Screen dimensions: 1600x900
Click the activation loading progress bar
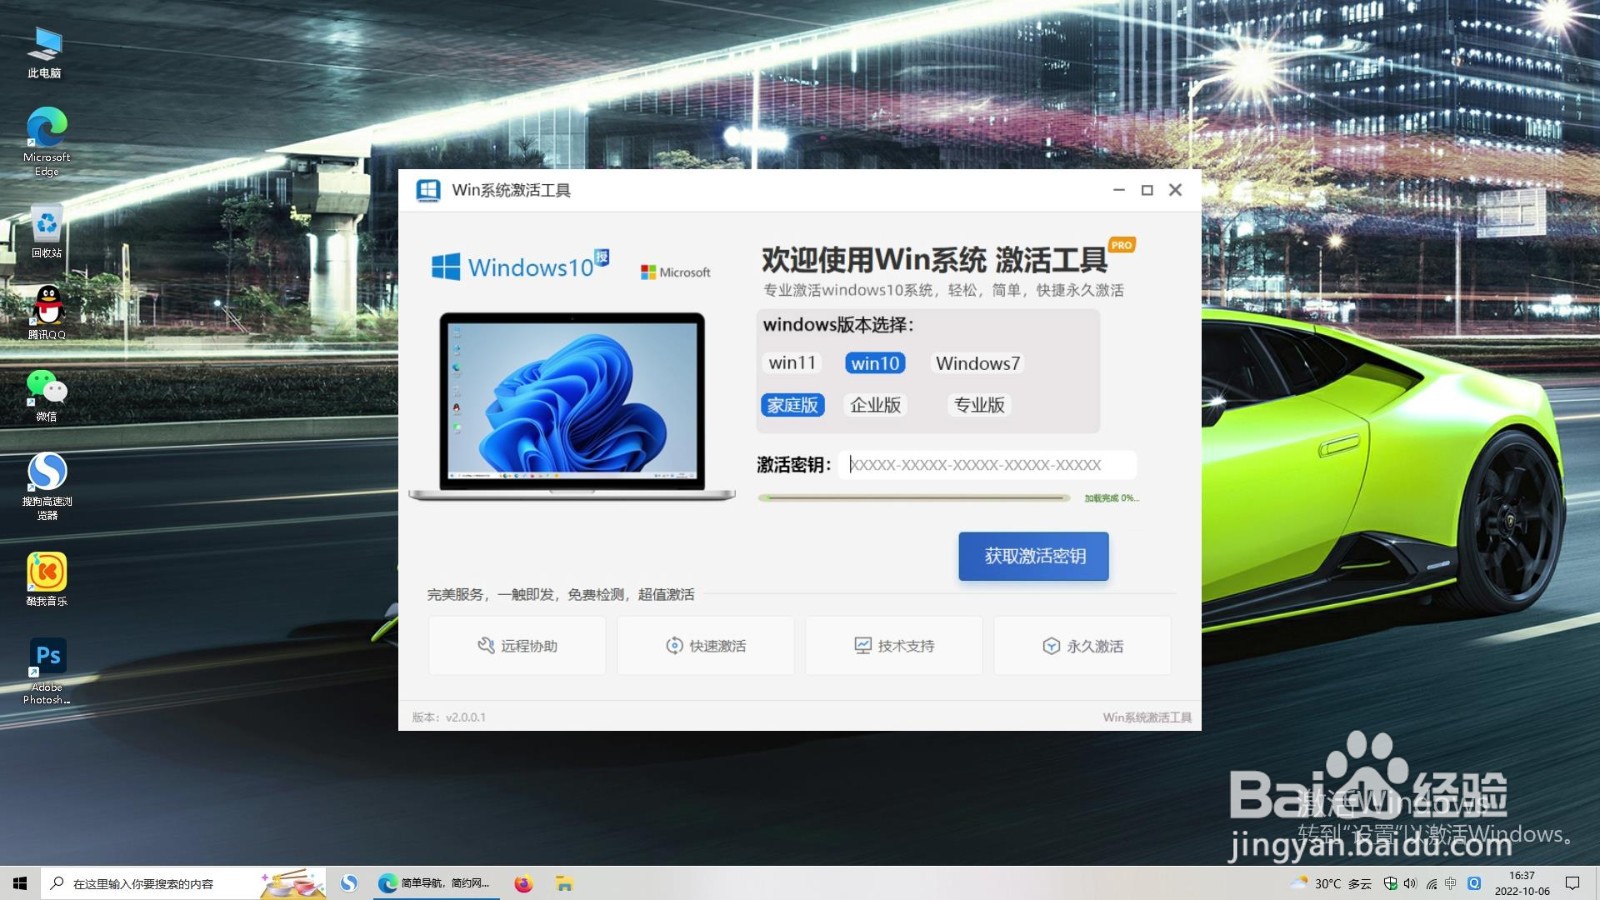(x=915, y=497)
